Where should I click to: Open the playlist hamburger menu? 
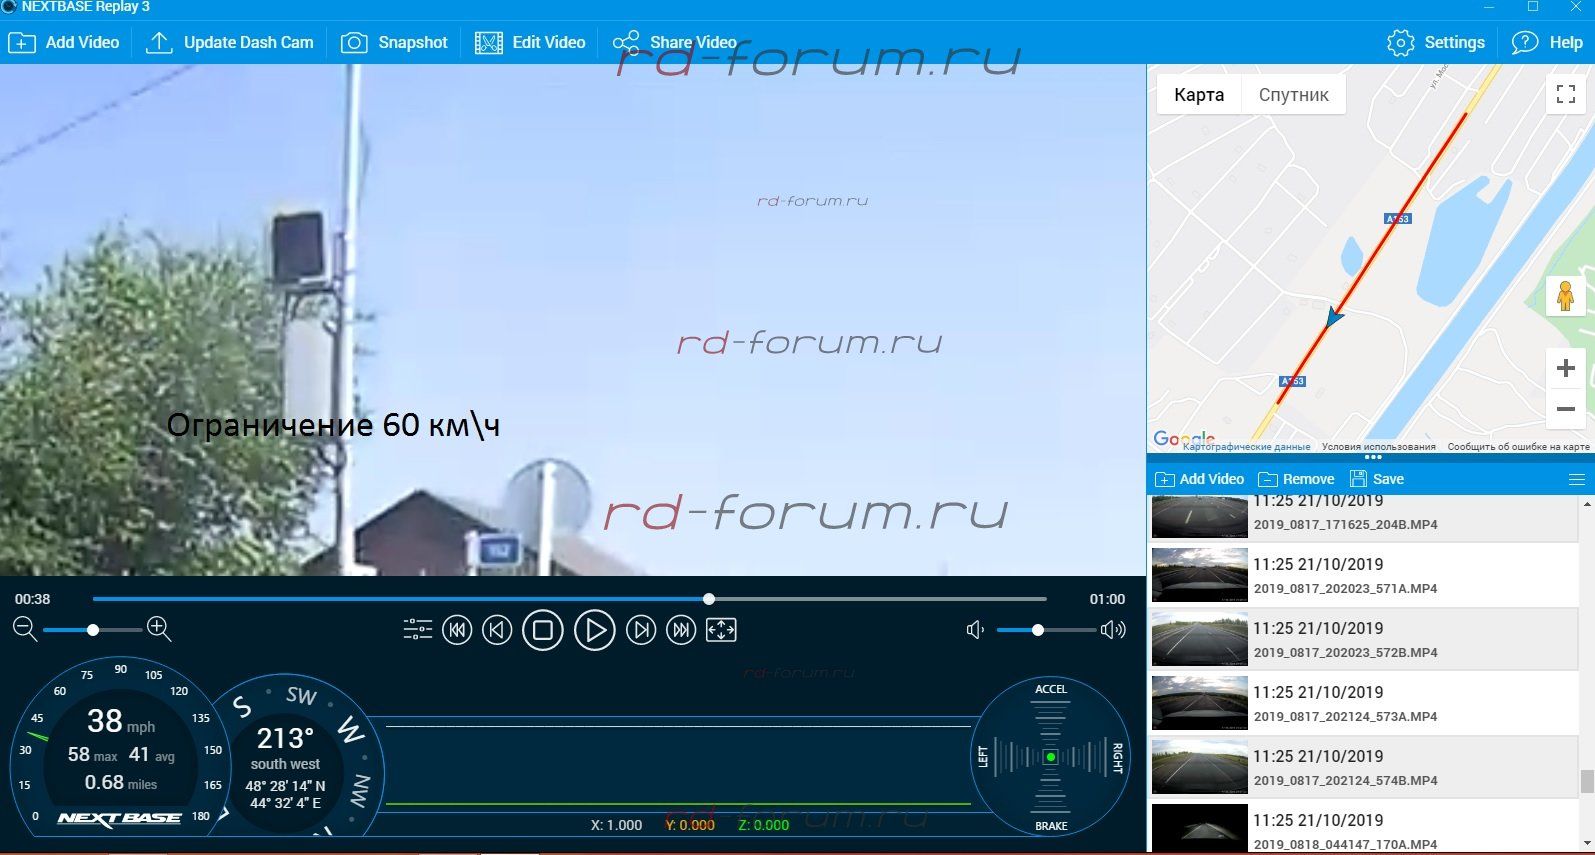click(x=1577, y=479)
